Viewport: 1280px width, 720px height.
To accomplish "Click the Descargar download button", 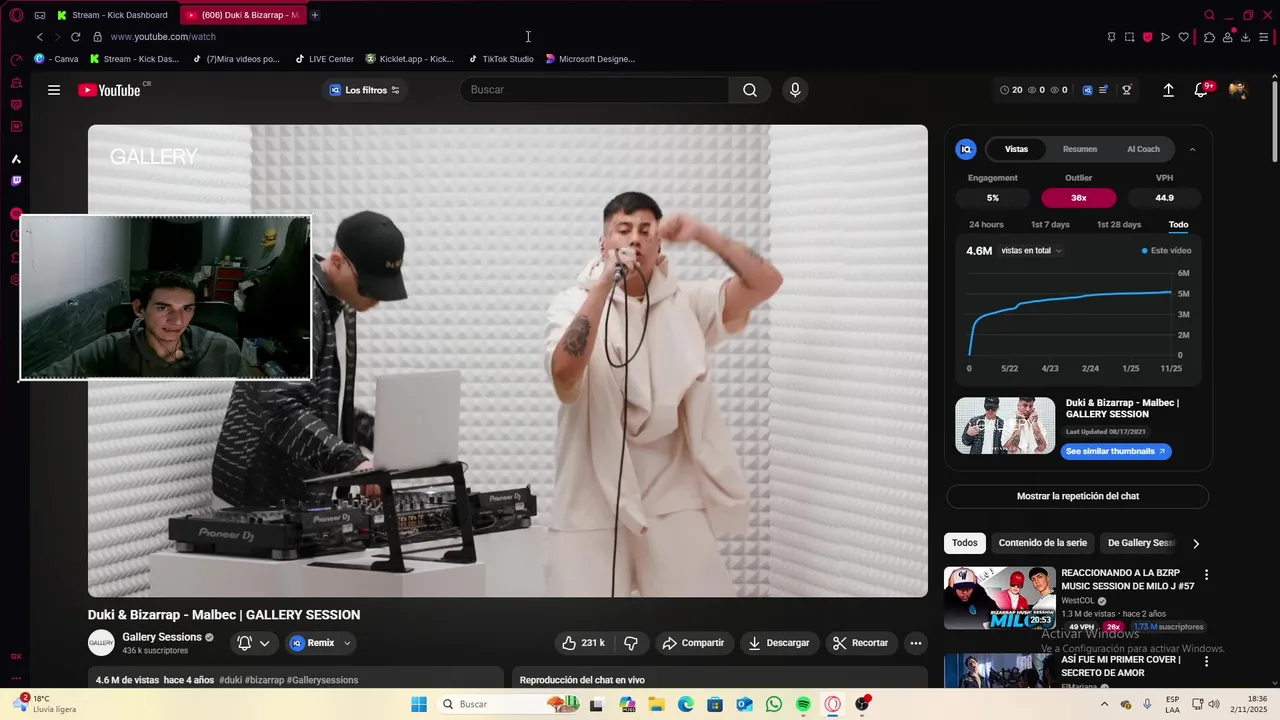I will pos(780,643).
